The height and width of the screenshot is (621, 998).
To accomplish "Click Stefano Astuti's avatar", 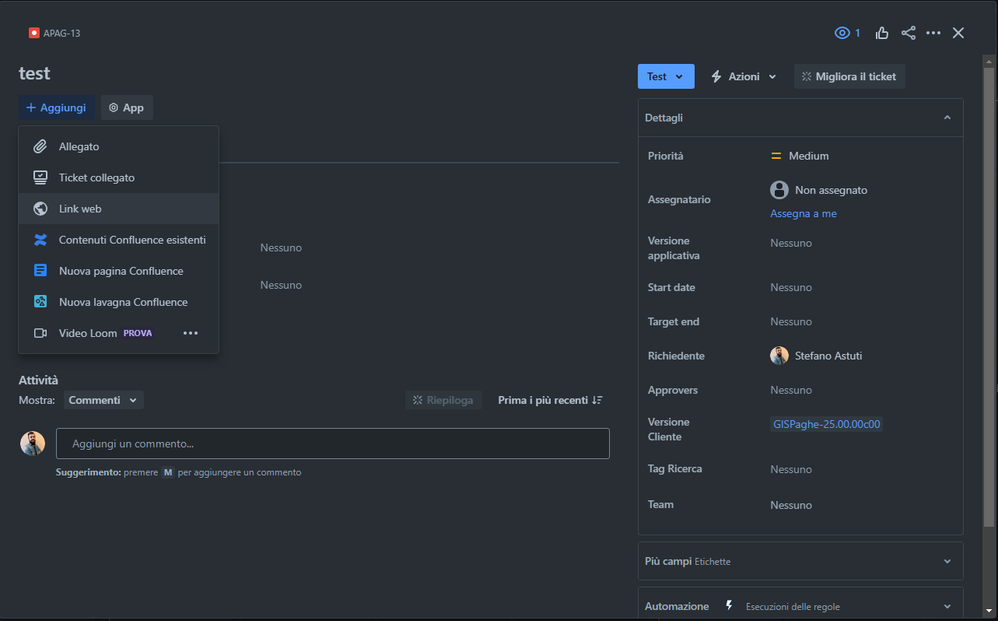I will tap(779, 355).
